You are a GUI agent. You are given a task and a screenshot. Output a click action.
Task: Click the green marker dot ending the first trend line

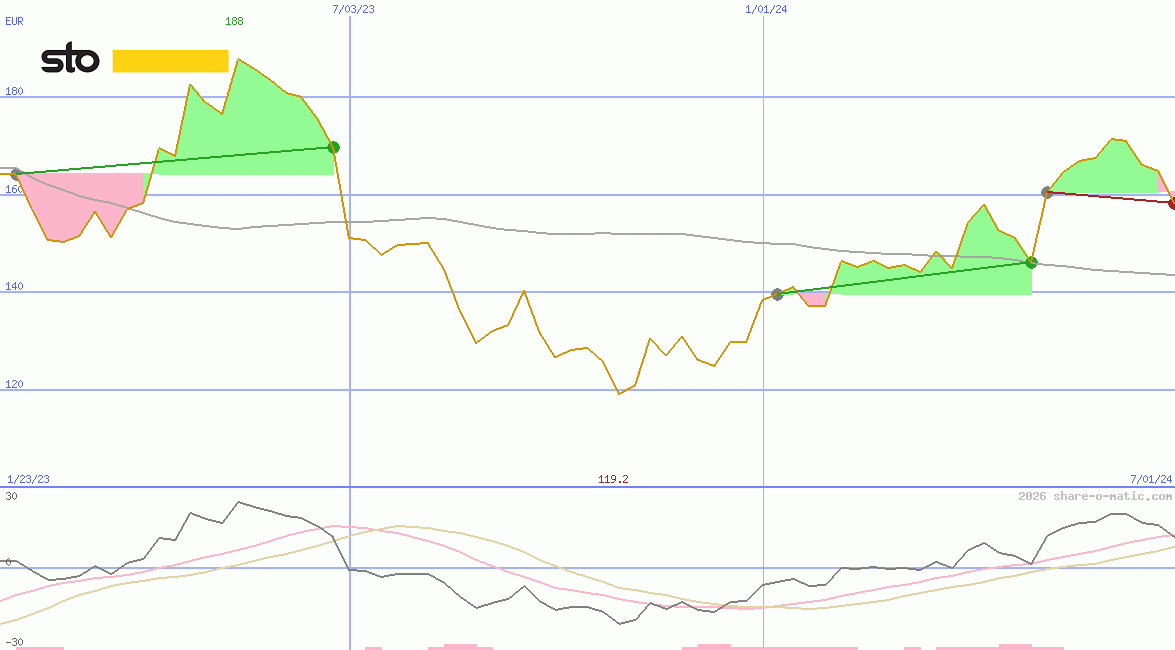[x=333, y=148]
